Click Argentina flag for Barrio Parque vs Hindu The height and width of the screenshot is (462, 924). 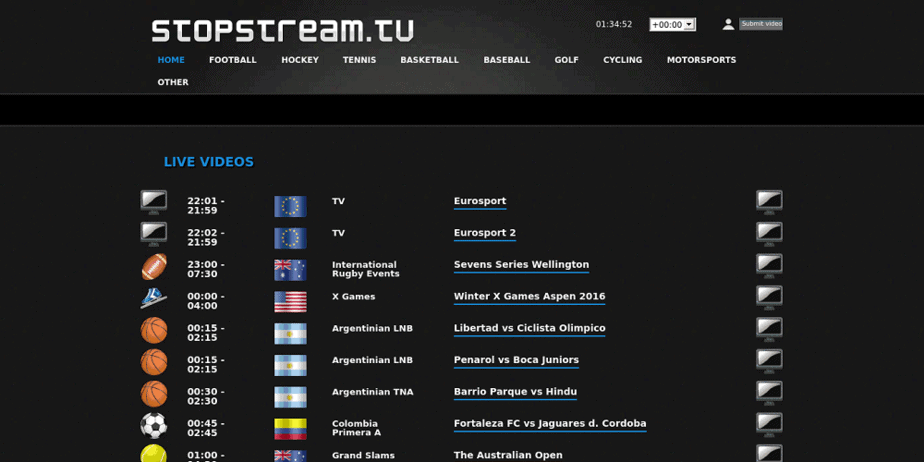coord(291,397)
